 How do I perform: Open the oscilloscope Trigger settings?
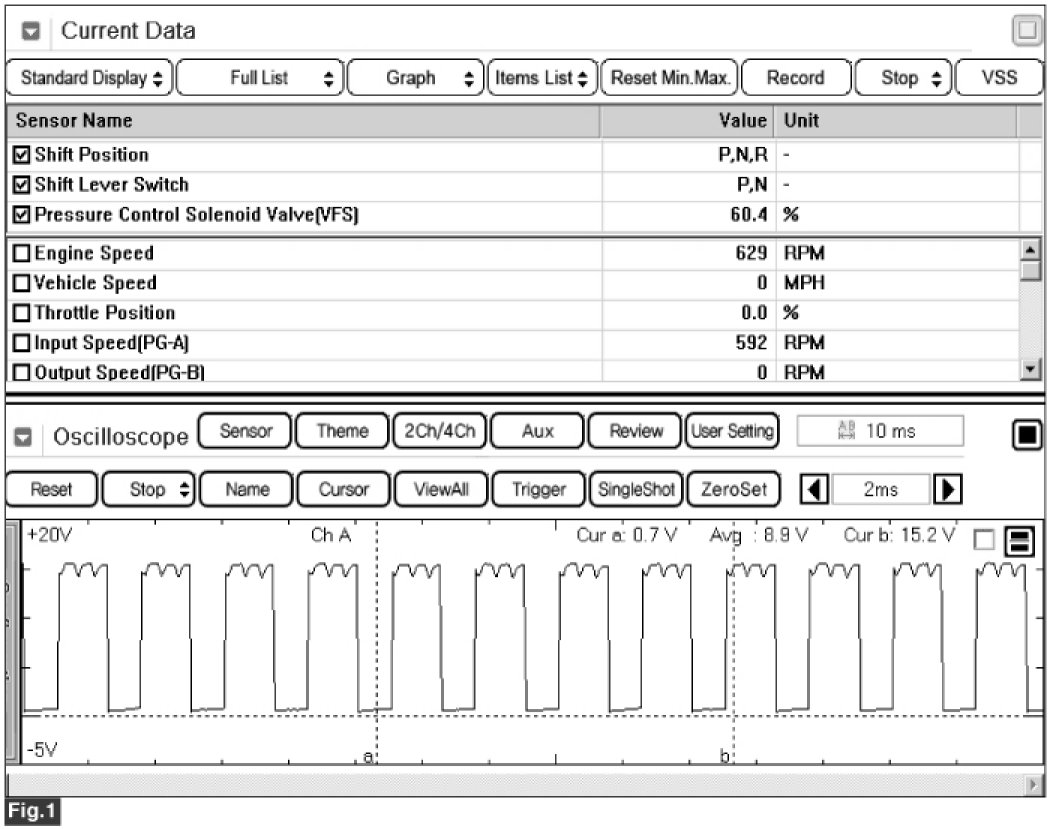click(x=538, y=490)
